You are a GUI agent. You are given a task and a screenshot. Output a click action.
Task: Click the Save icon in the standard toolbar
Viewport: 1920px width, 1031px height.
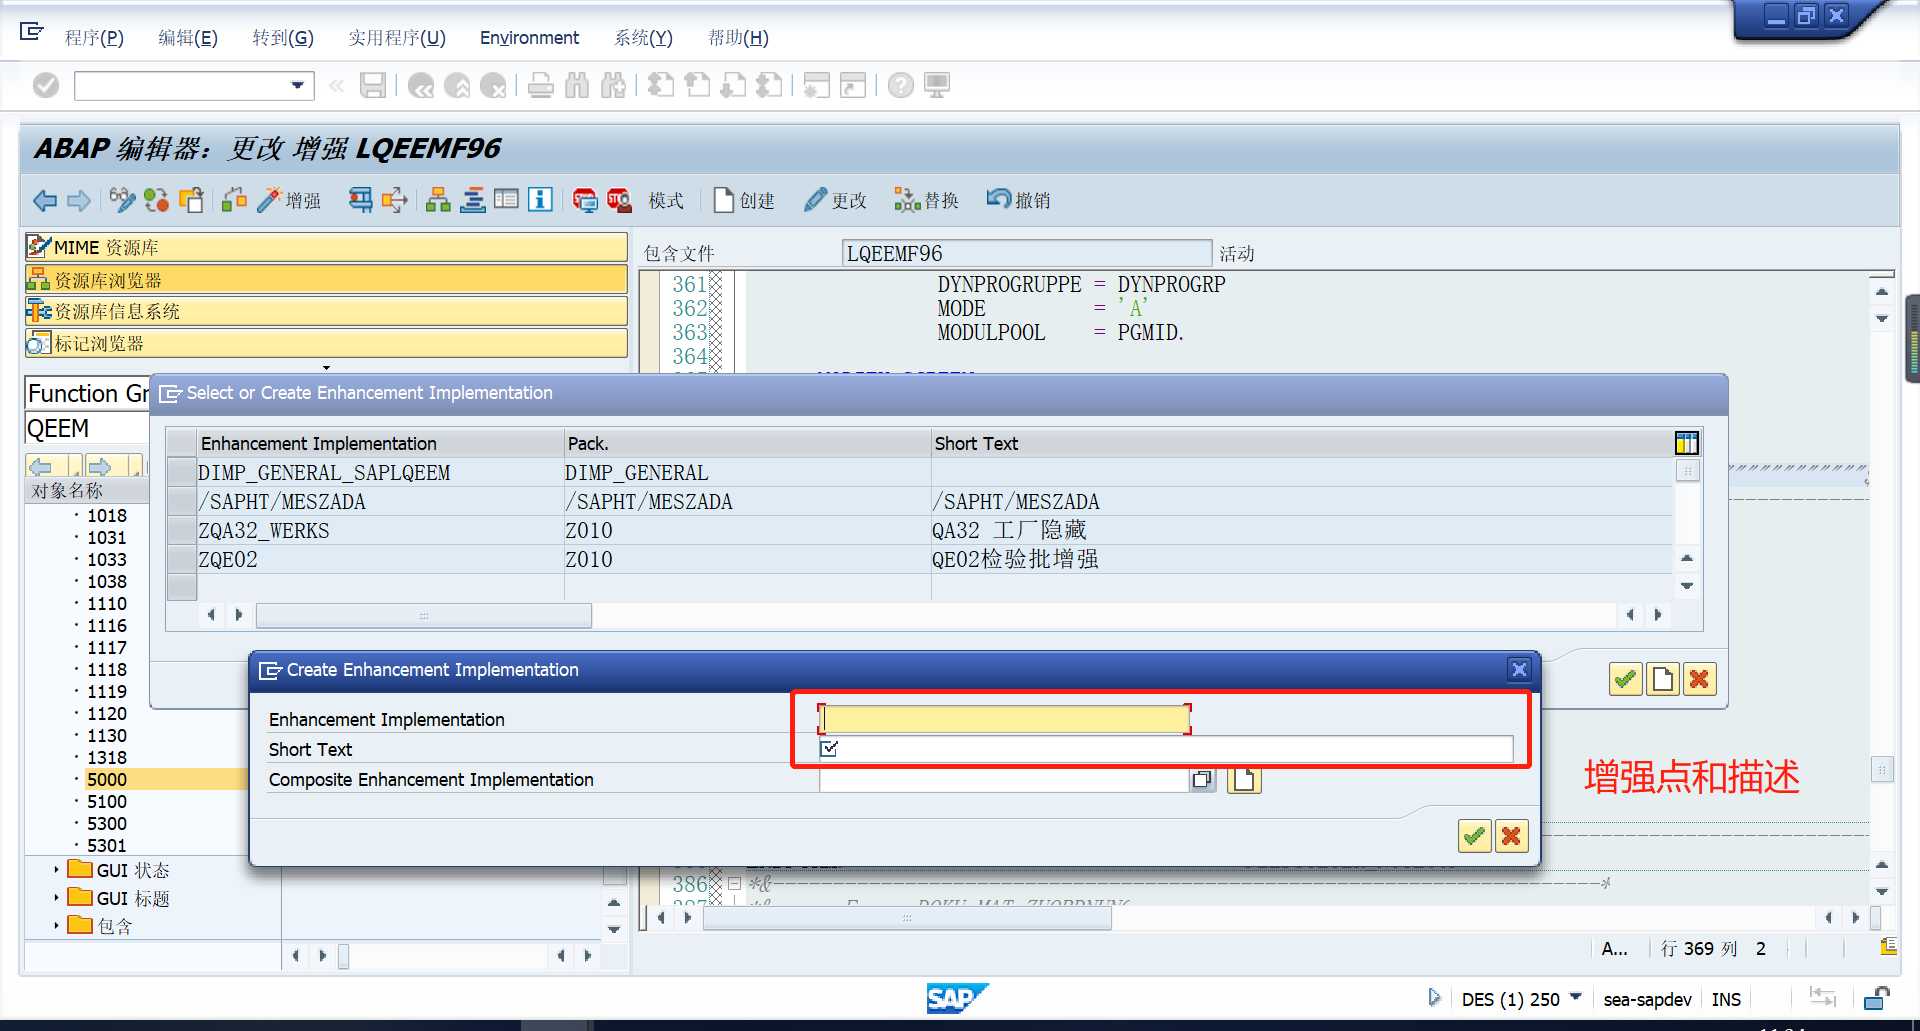coord(372,86)
